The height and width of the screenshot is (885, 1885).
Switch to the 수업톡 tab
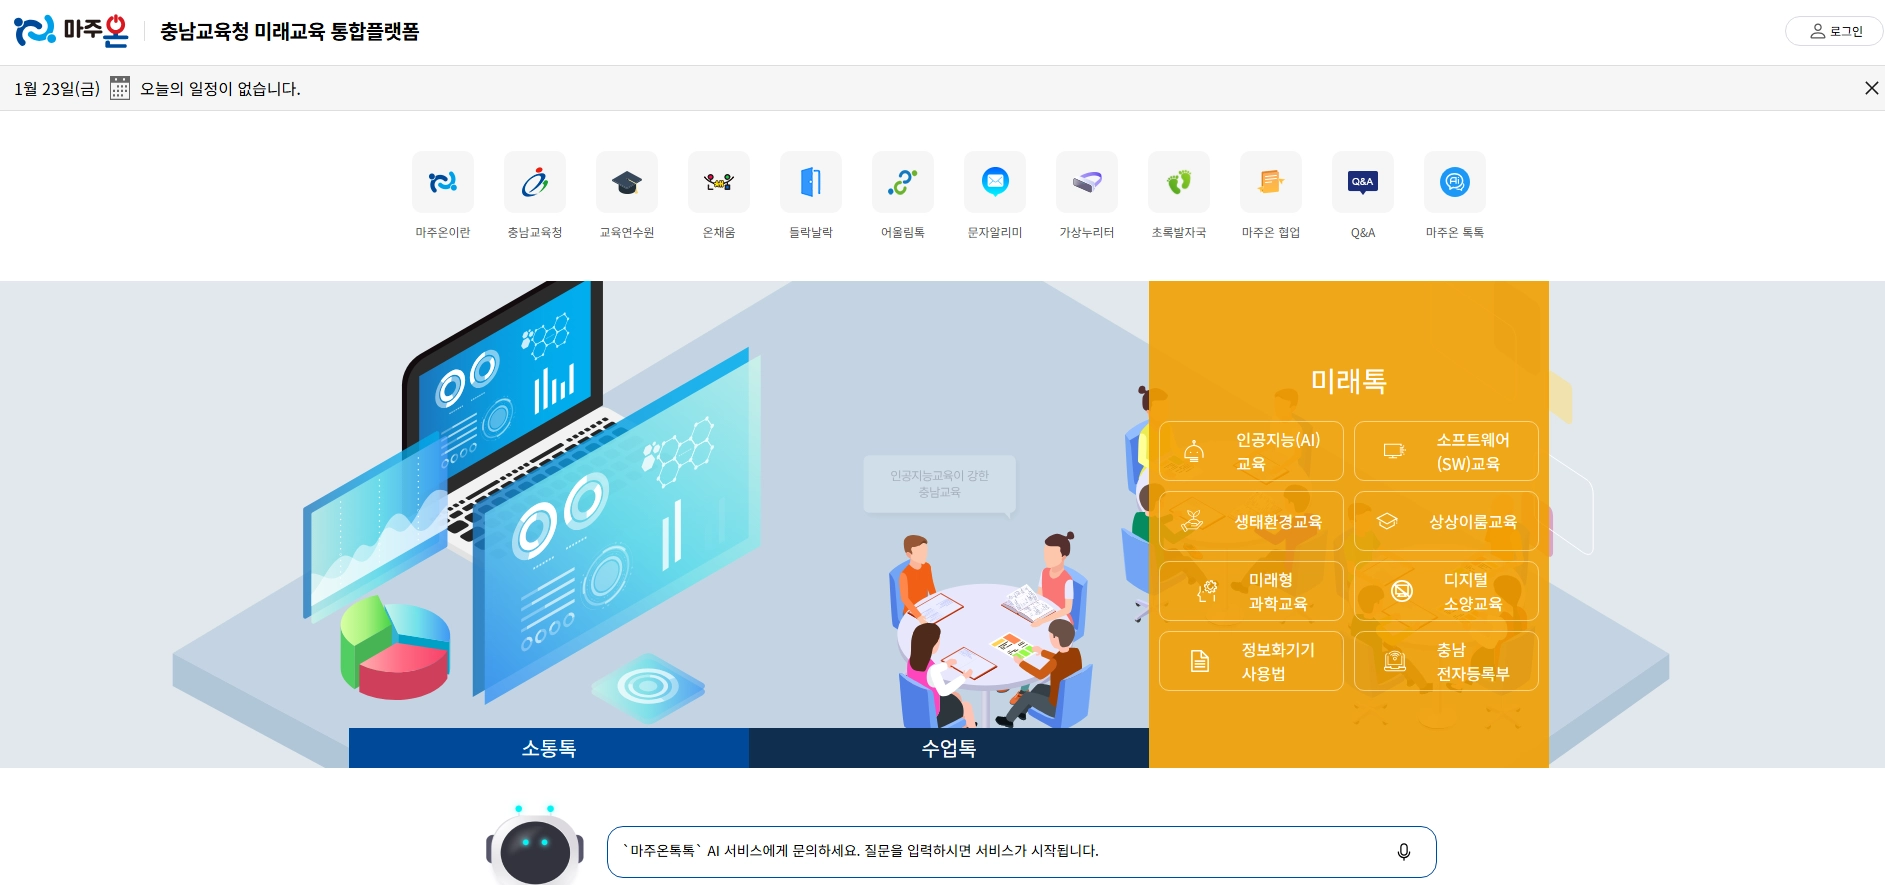[949, 748]
